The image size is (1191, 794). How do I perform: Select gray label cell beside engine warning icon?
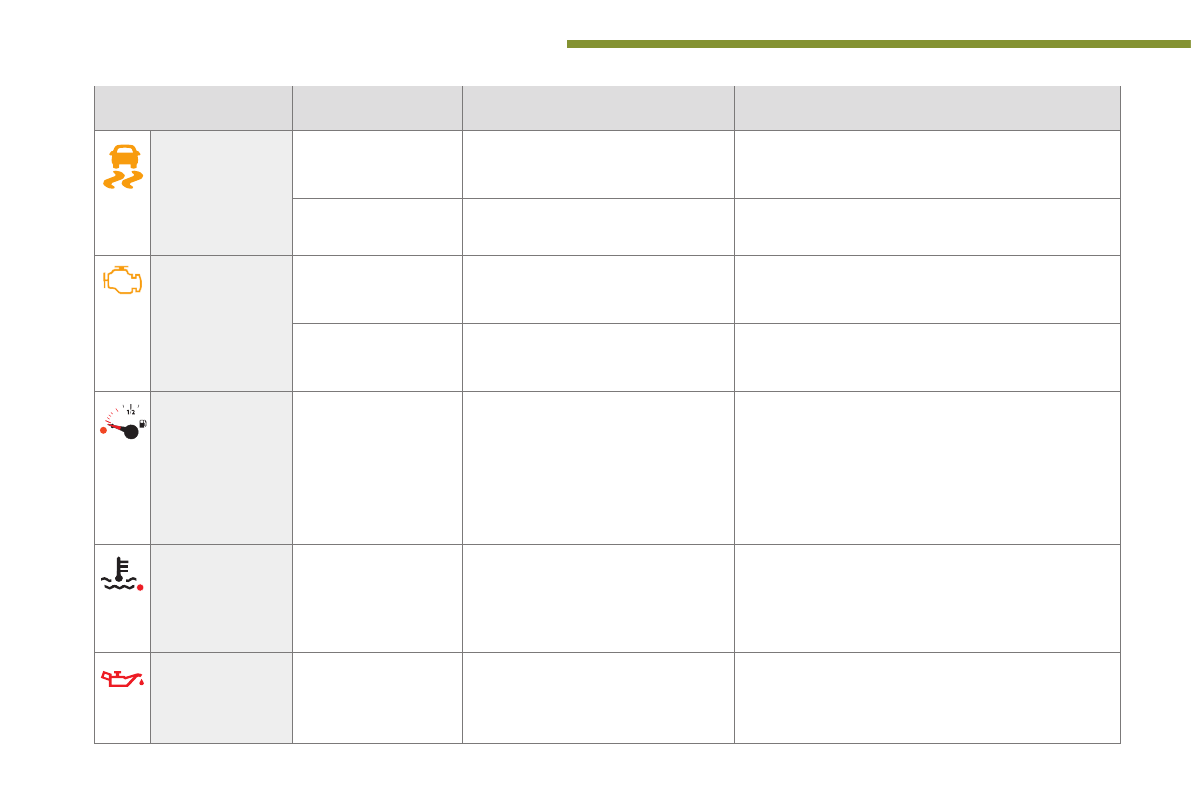221,323
